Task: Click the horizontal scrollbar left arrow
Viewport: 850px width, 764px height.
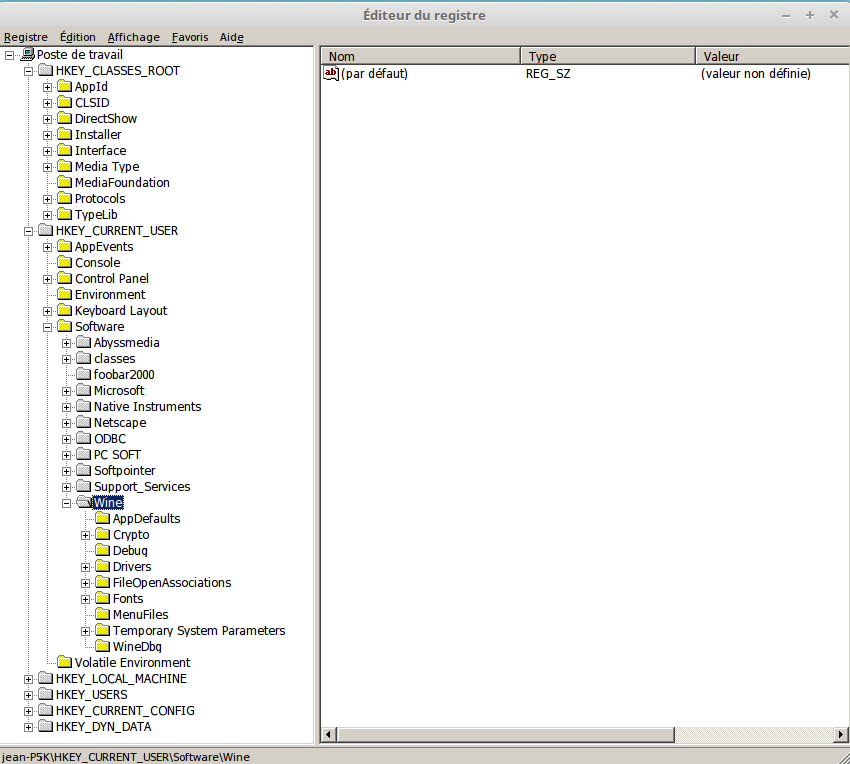Action: (x=328, y=735)
